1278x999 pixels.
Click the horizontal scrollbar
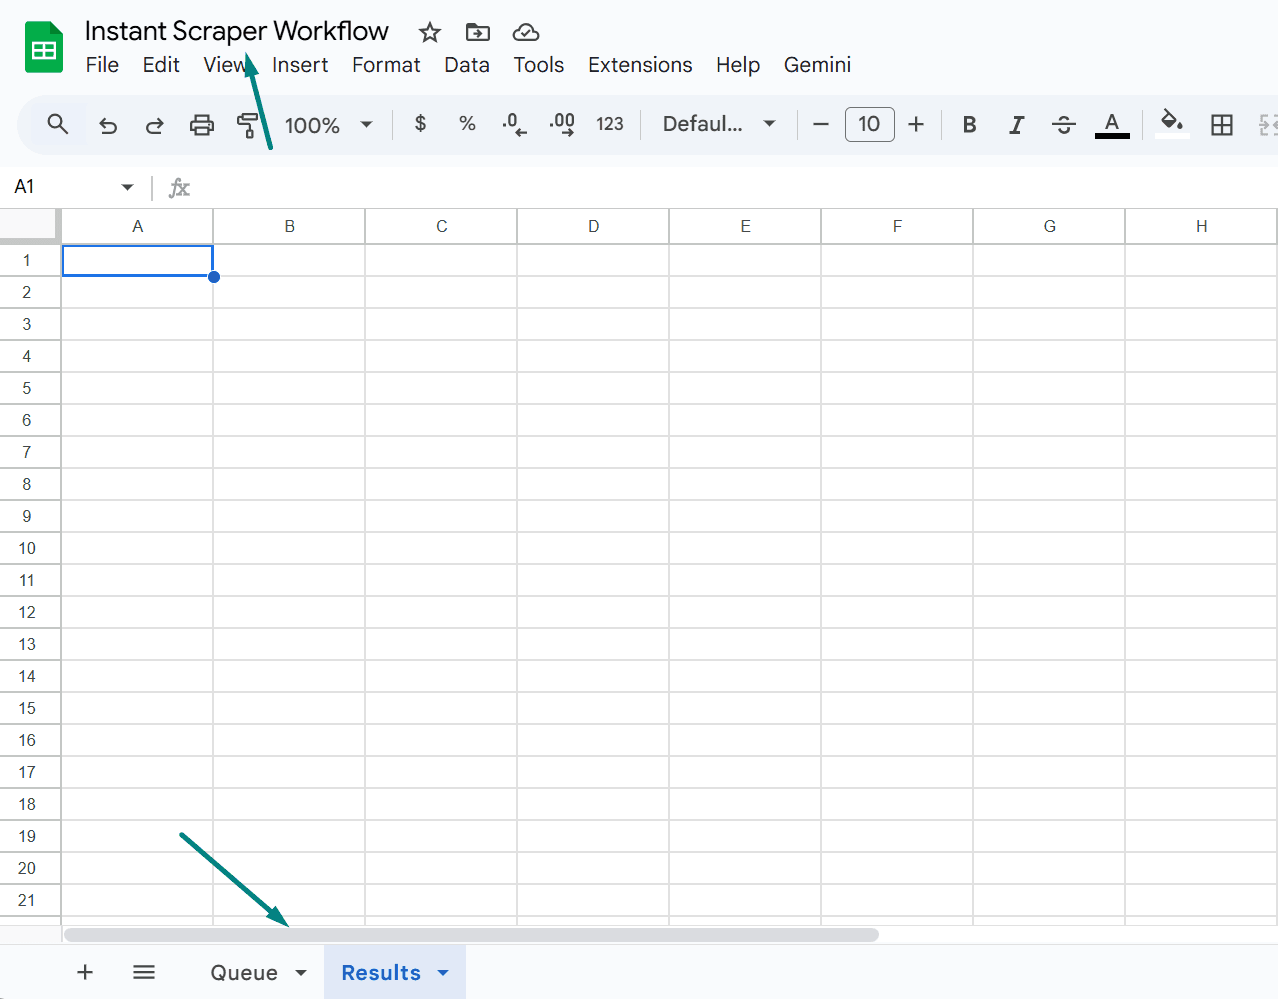471,935
